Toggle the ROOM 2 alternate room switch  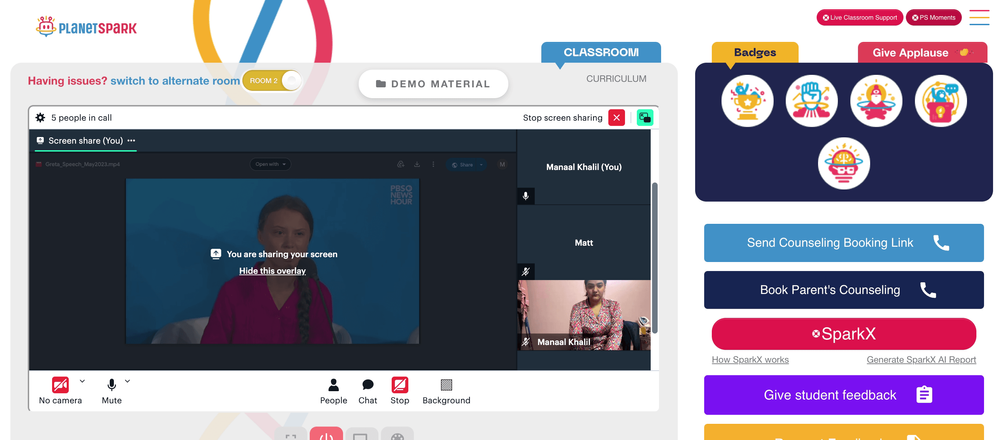(271, 81)
